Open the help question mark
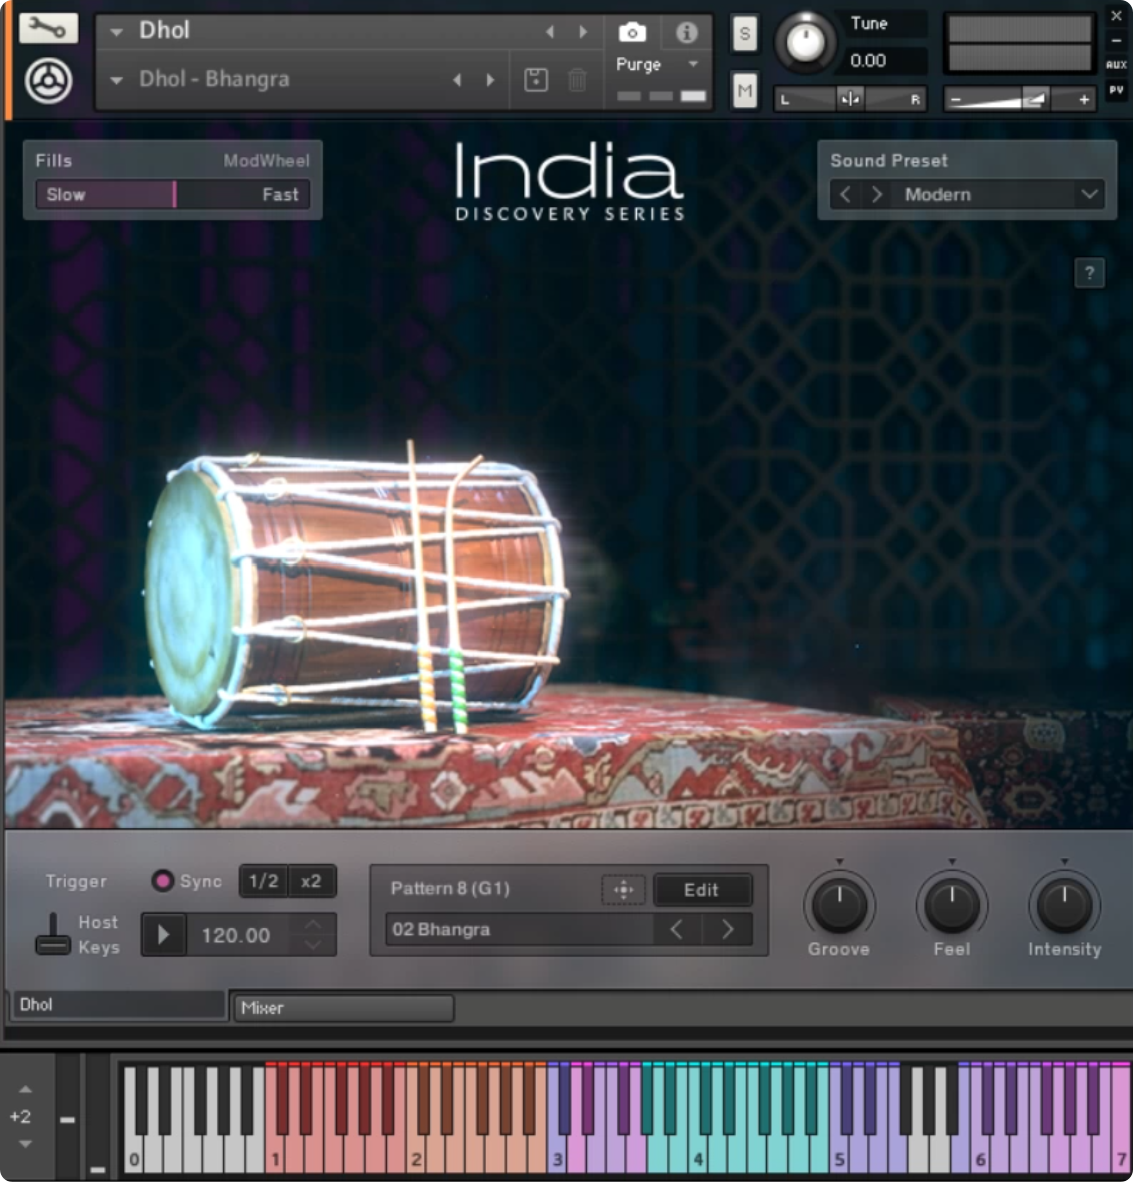The image size is (1133, 1182). tap(1089, 273)
